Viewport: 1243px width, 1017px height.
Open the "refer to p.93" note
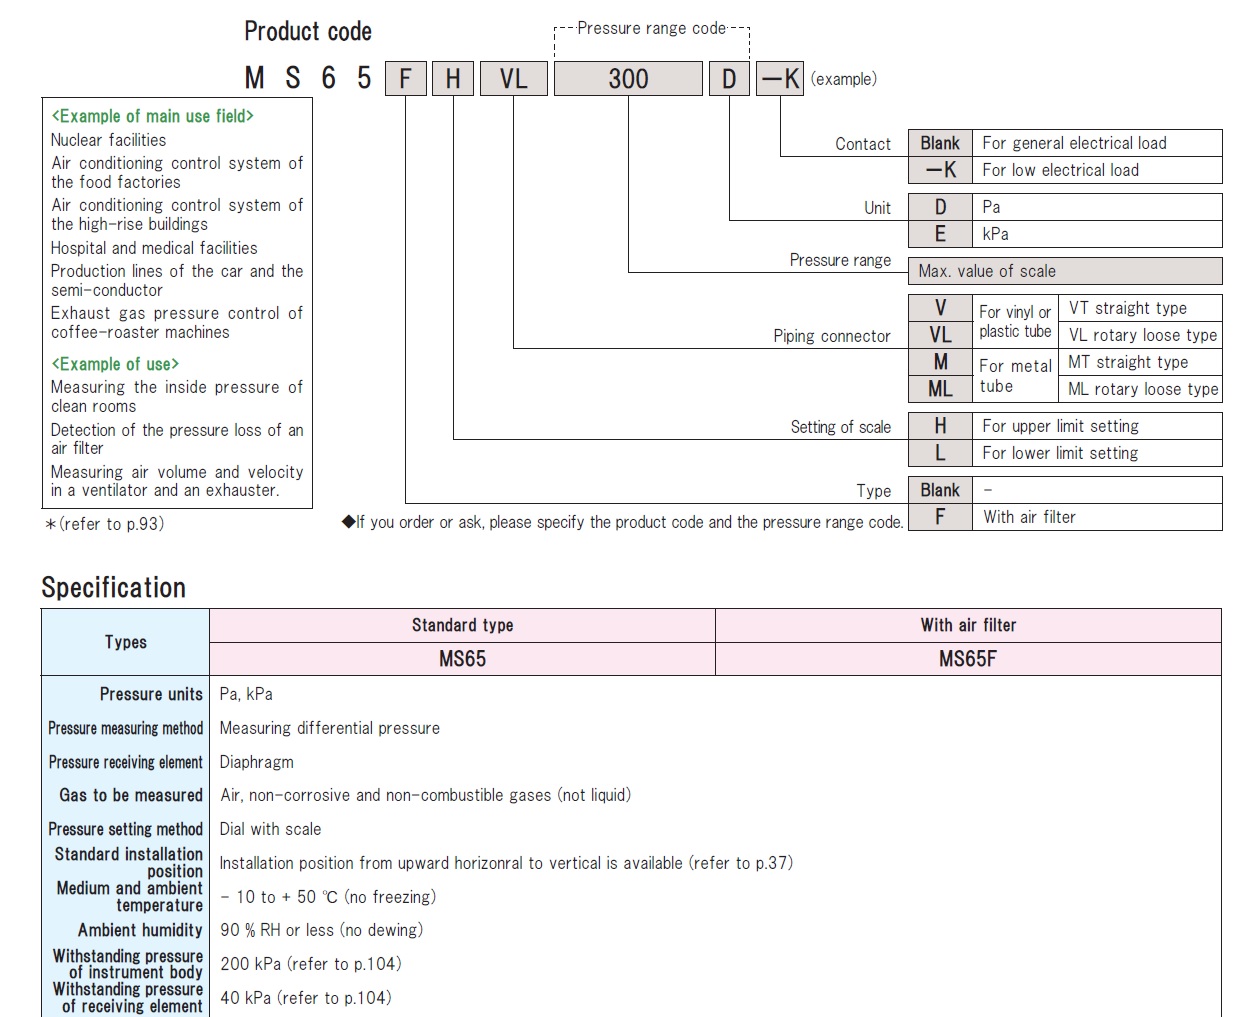tap(106, 524)
